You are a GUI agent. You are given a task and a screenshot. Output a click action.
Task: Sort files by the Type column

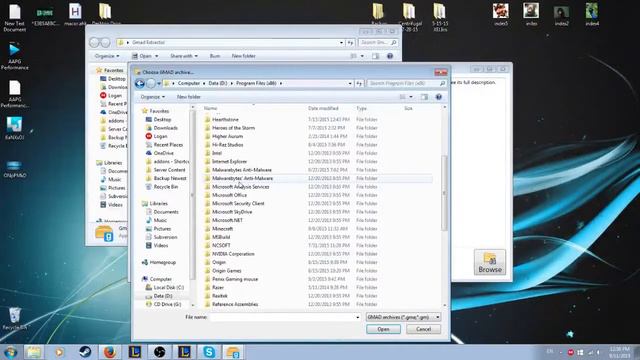[x=362, y=108]
